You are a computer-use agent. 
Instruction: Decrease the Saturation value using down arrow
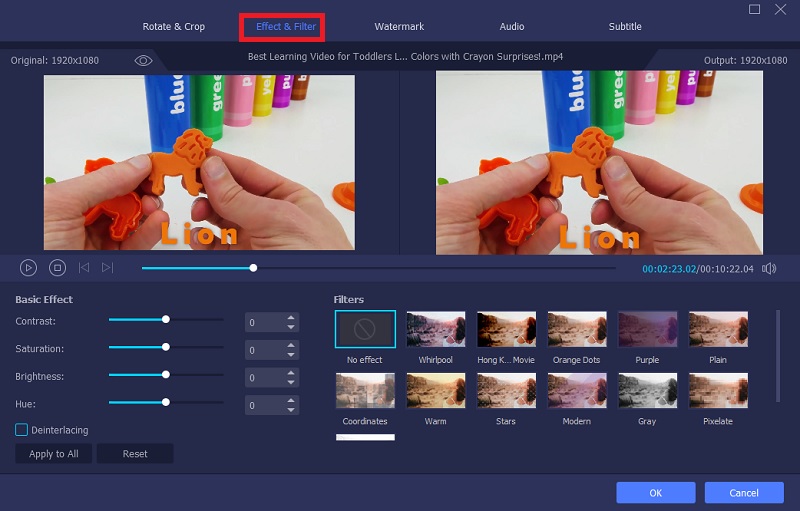291,355
